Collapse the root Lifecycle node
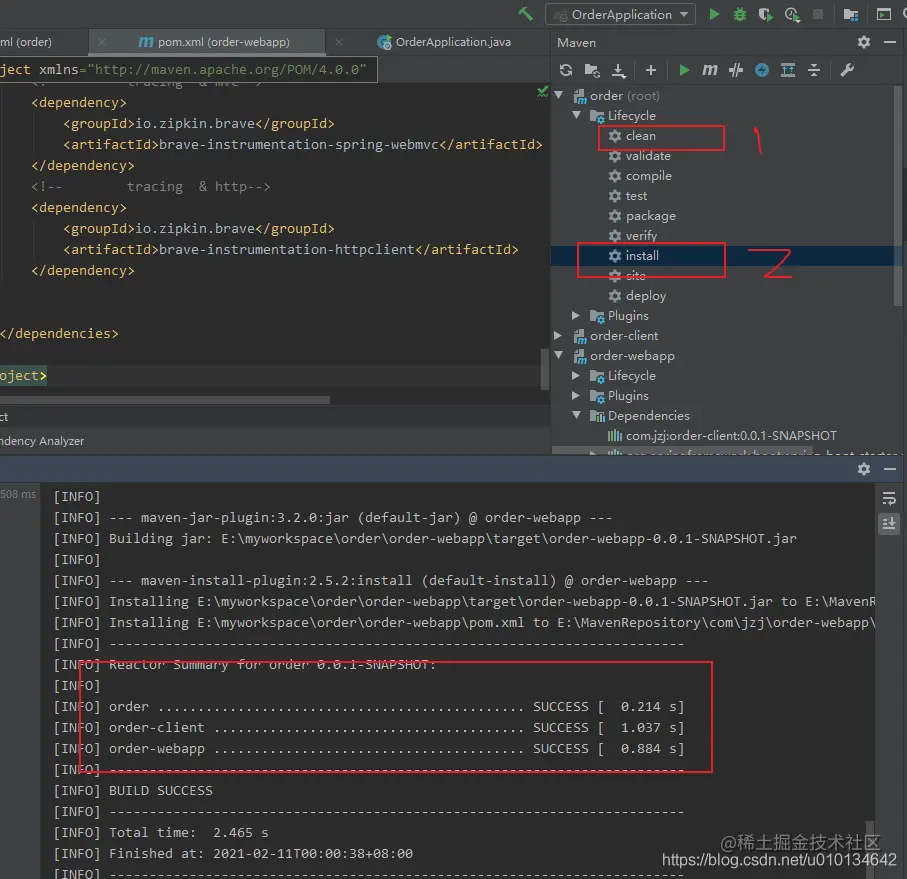This screenshot has height=879, width=907. coord(577,115)
